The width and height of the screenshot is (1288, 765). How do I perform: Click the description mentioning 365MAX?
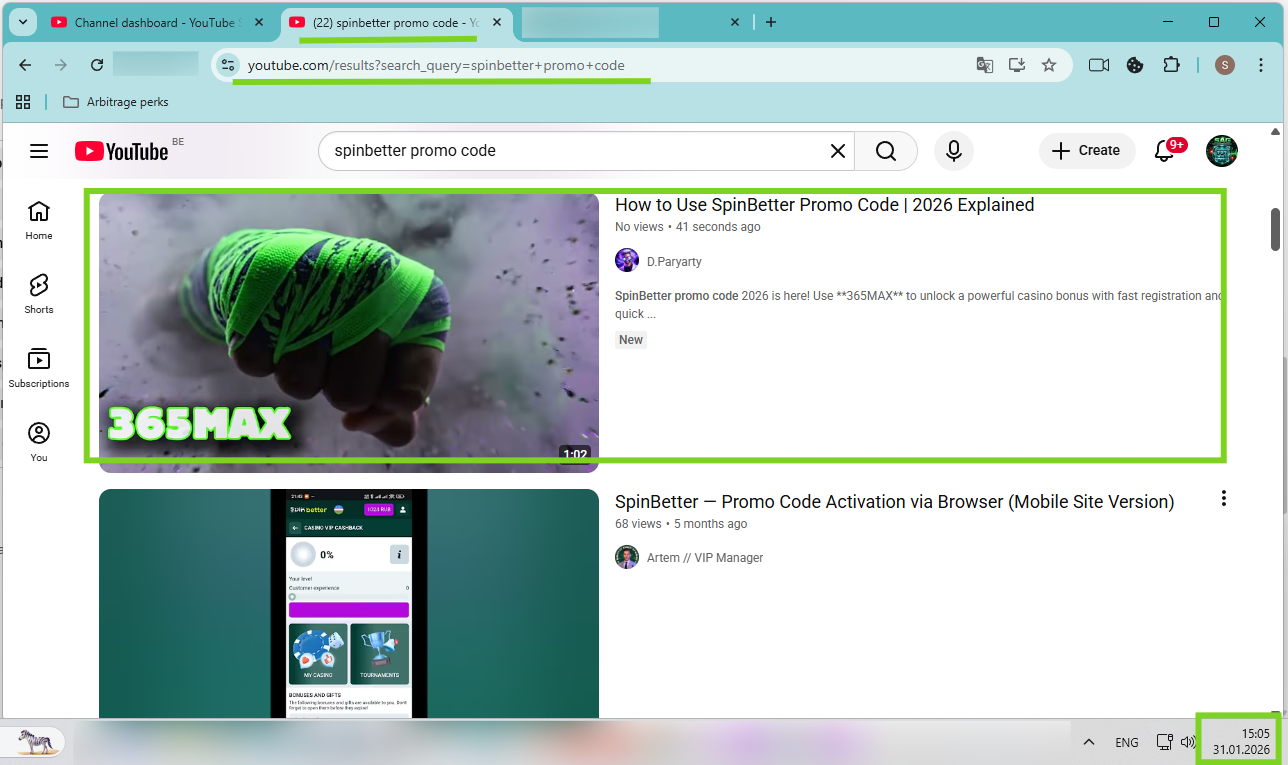click(919, 305)
